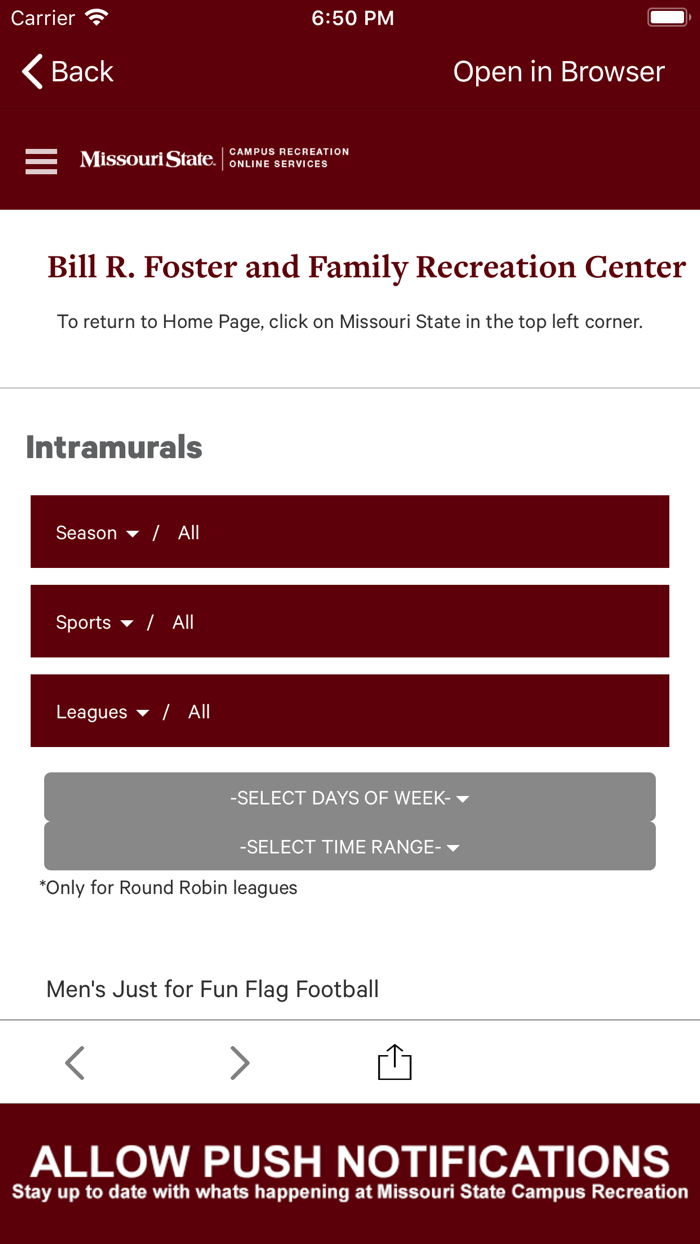Tap the Allow Push Notifications banner
Screen dimensions: 700x1244
coord(350,1172)
